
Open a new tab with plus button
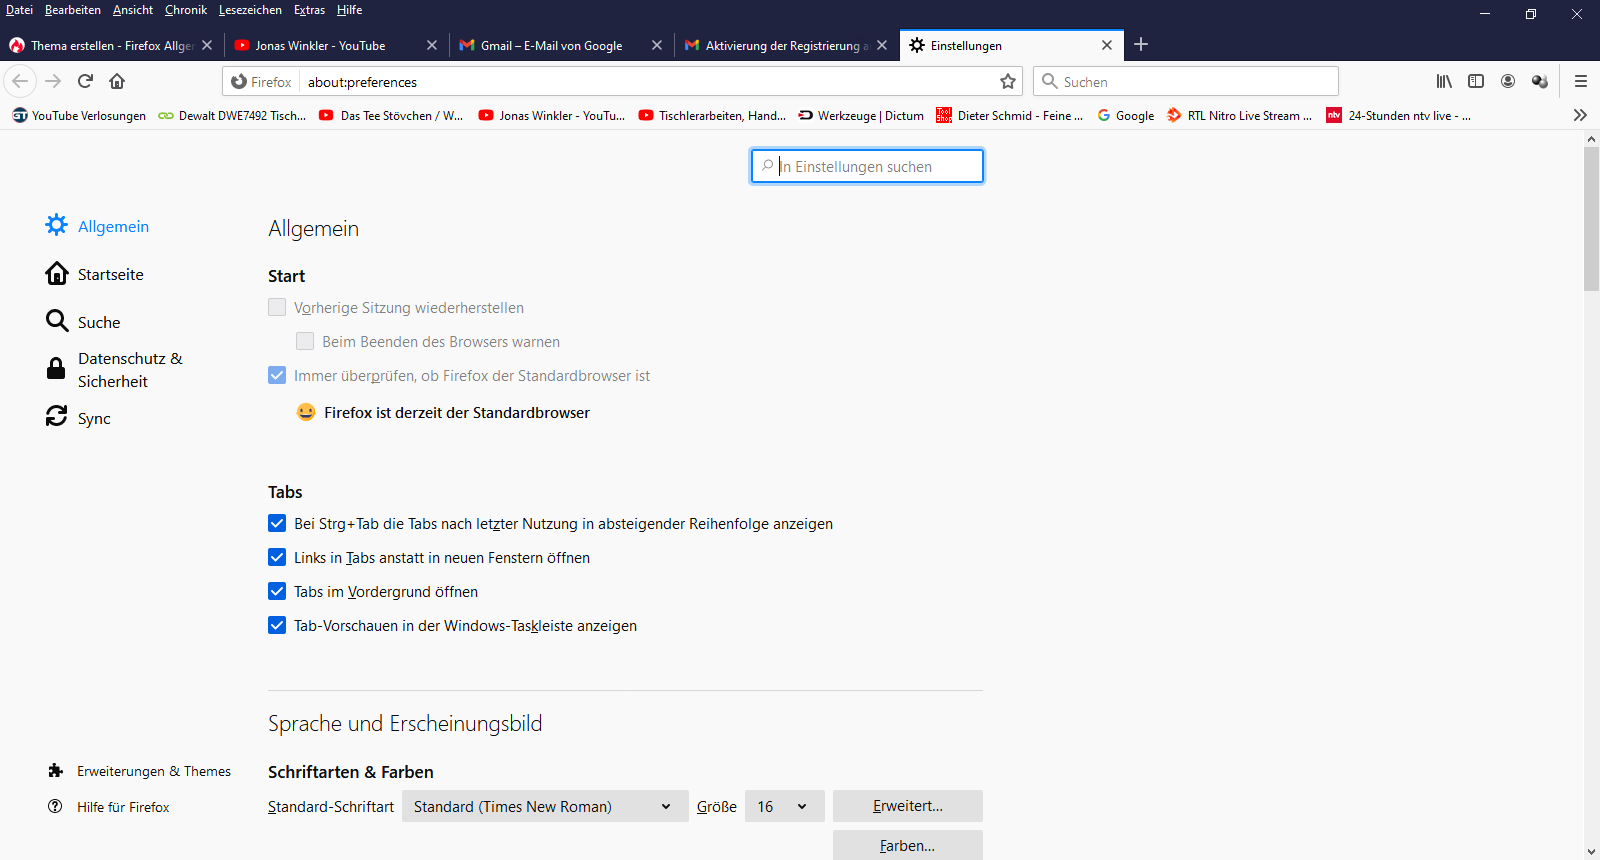coord(1141,44)
